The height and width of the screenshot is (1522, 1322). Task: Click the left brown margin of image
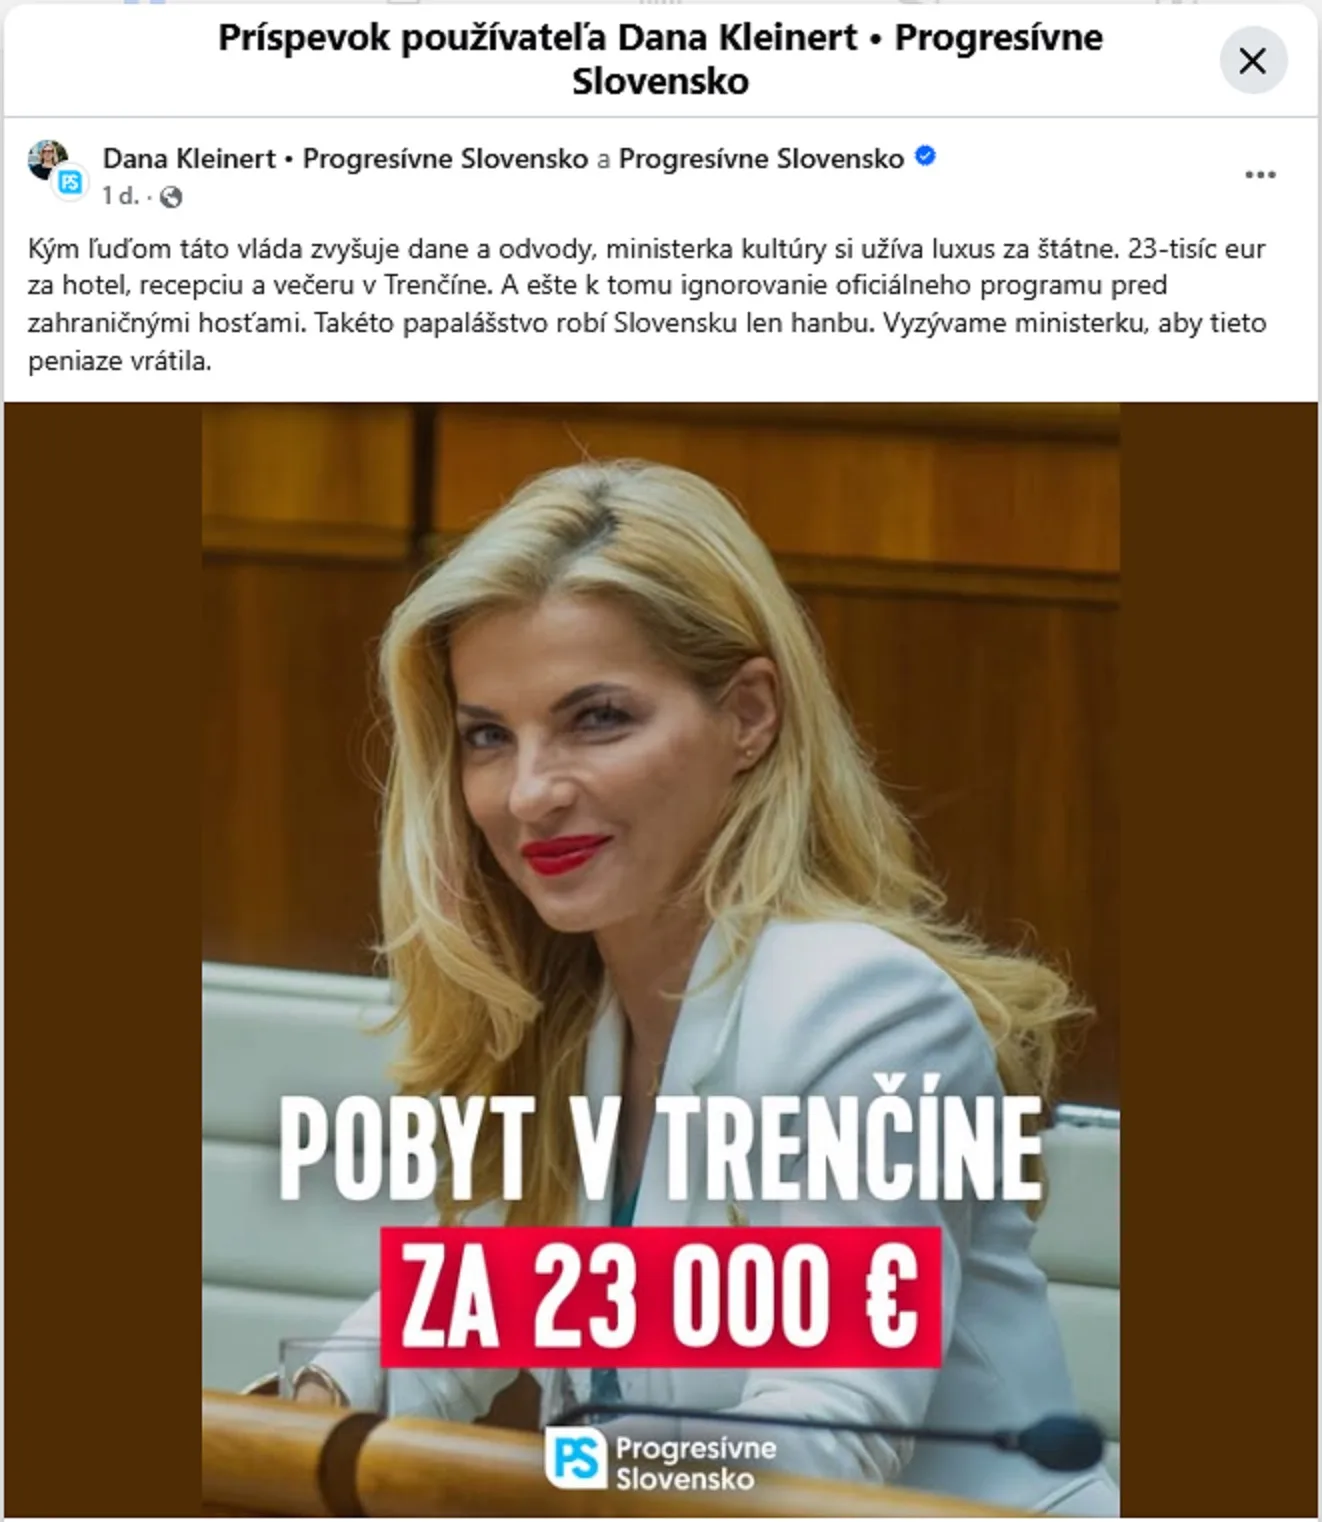click(103, 960)
